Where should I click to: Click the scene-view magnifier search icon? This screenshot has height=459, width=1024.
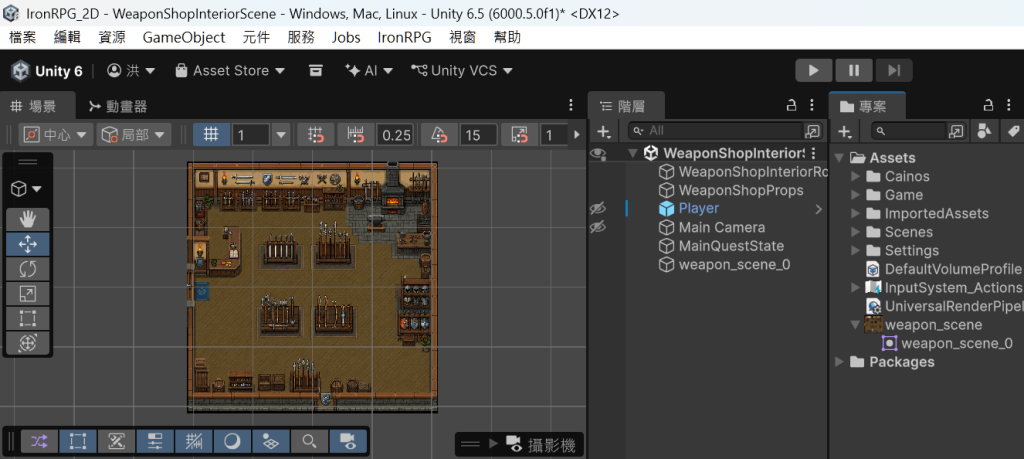click(x=310, y=441)
